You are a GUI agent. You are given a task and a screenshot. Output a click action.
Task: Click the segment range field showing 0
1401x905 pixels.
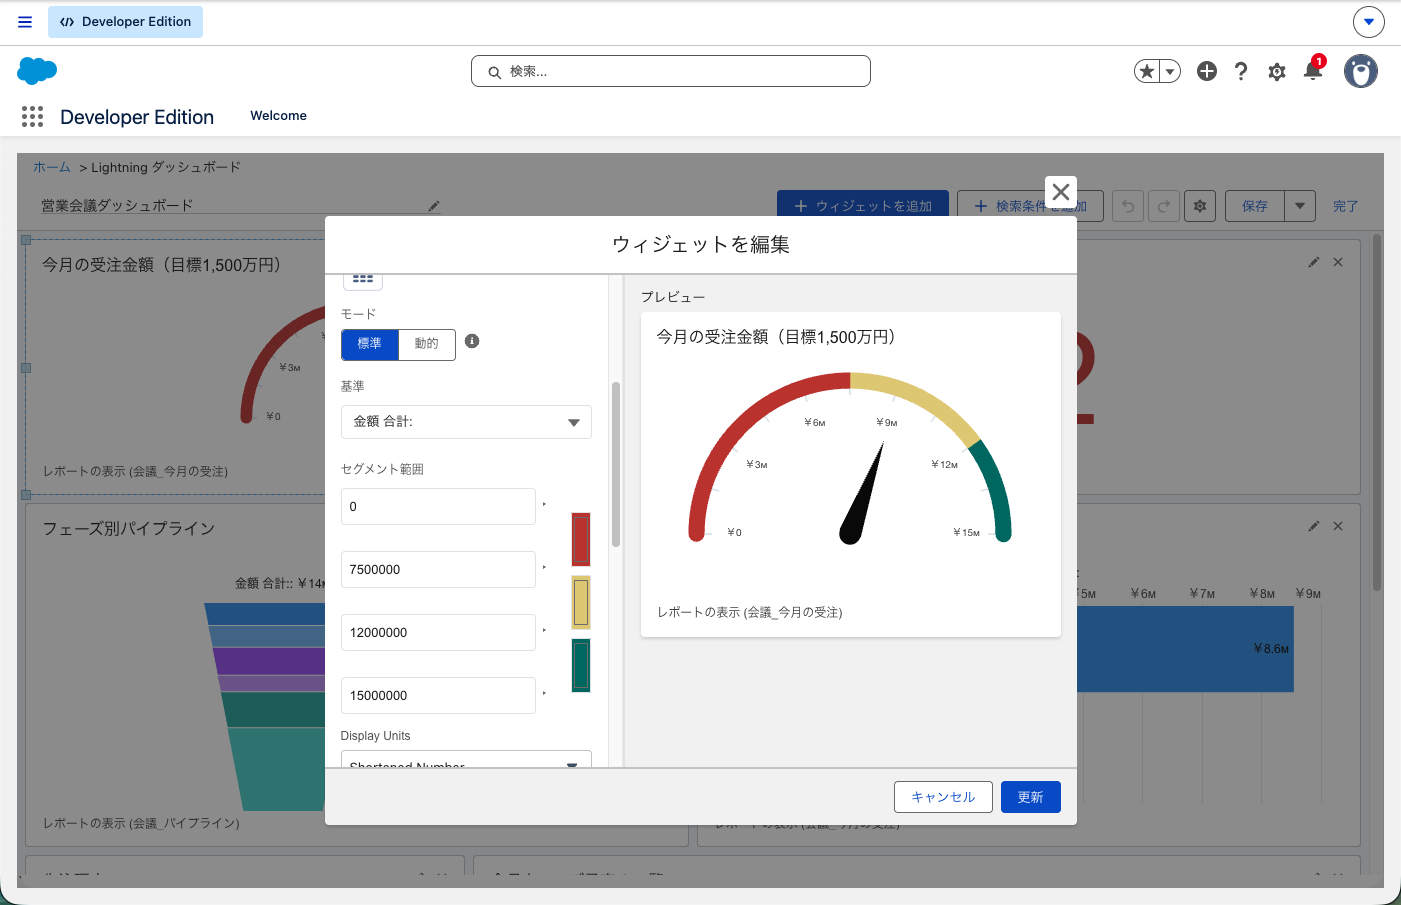438,507
